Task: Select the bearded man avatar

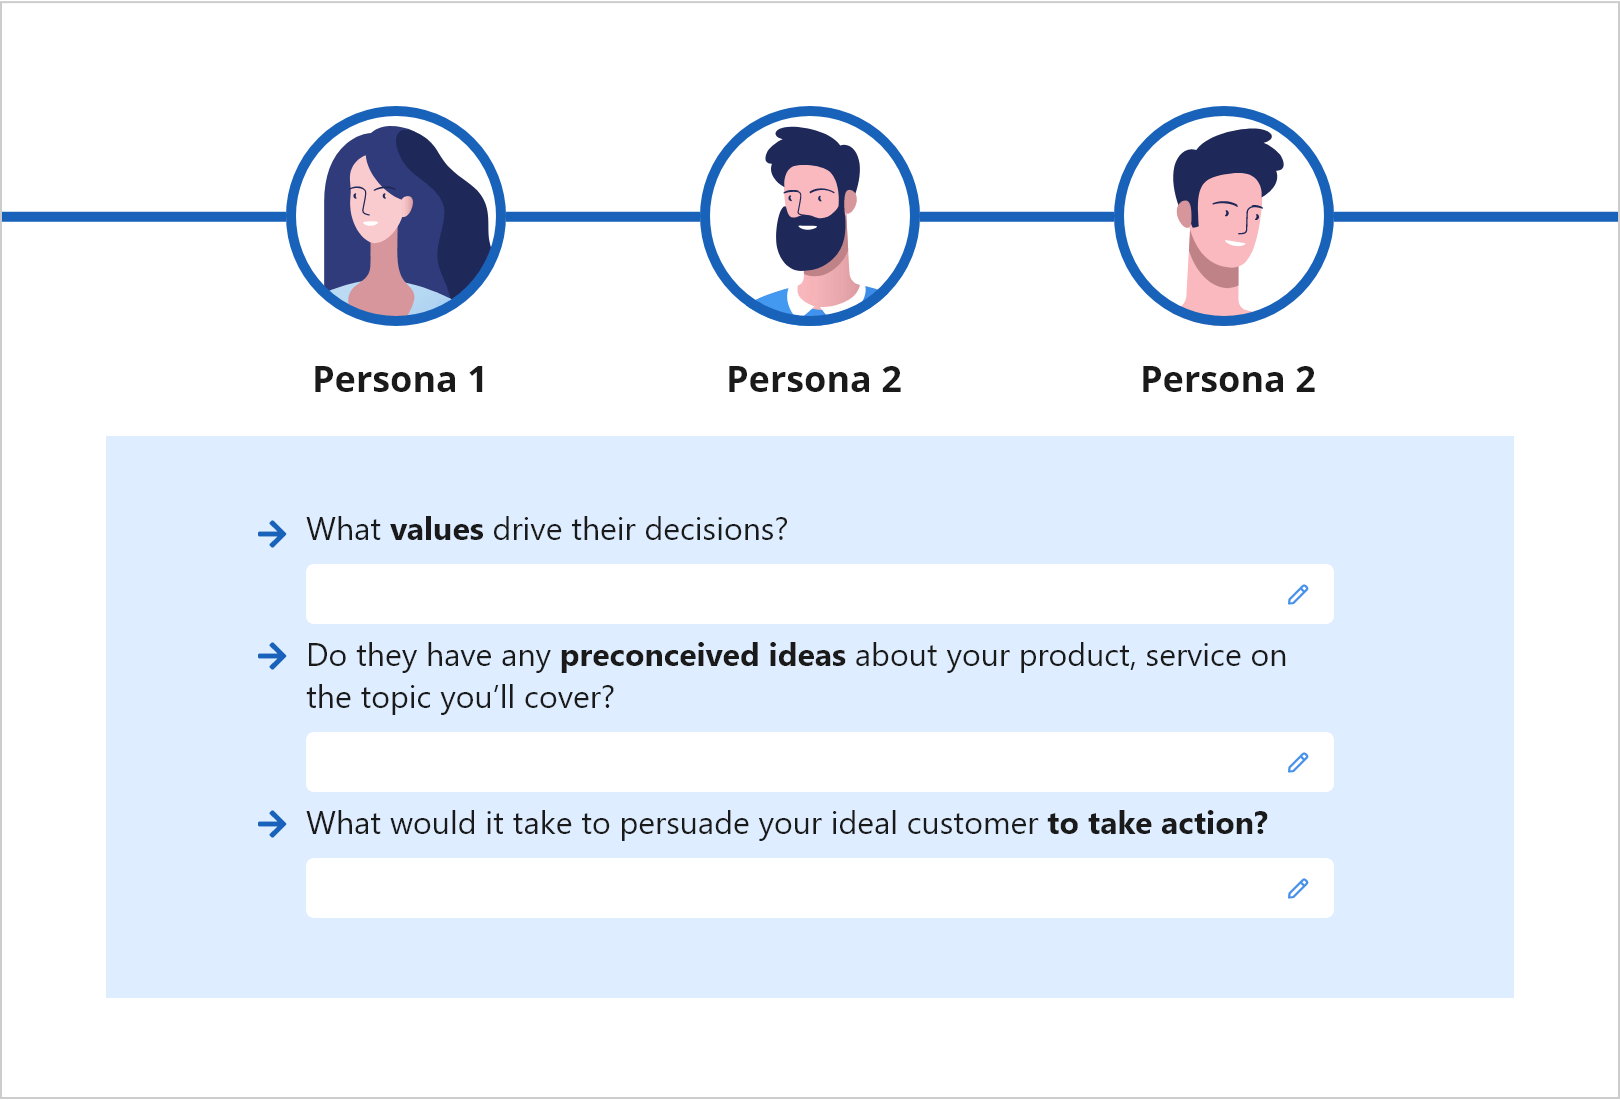Action: pos(810,216)
